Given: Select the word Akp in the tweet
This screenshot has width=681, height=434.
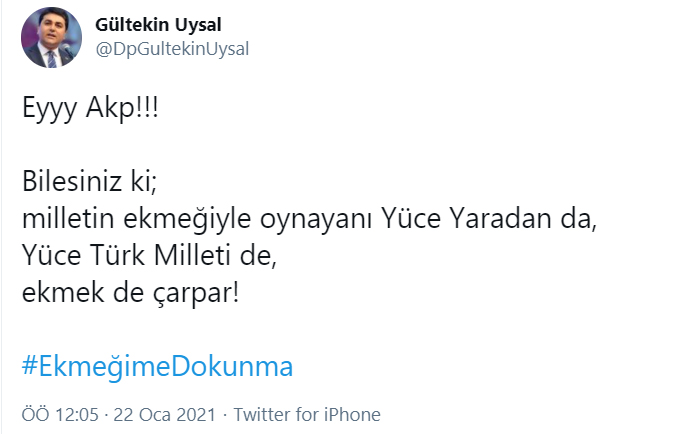Looking at the screenshot, I should [x=111, y=108].
